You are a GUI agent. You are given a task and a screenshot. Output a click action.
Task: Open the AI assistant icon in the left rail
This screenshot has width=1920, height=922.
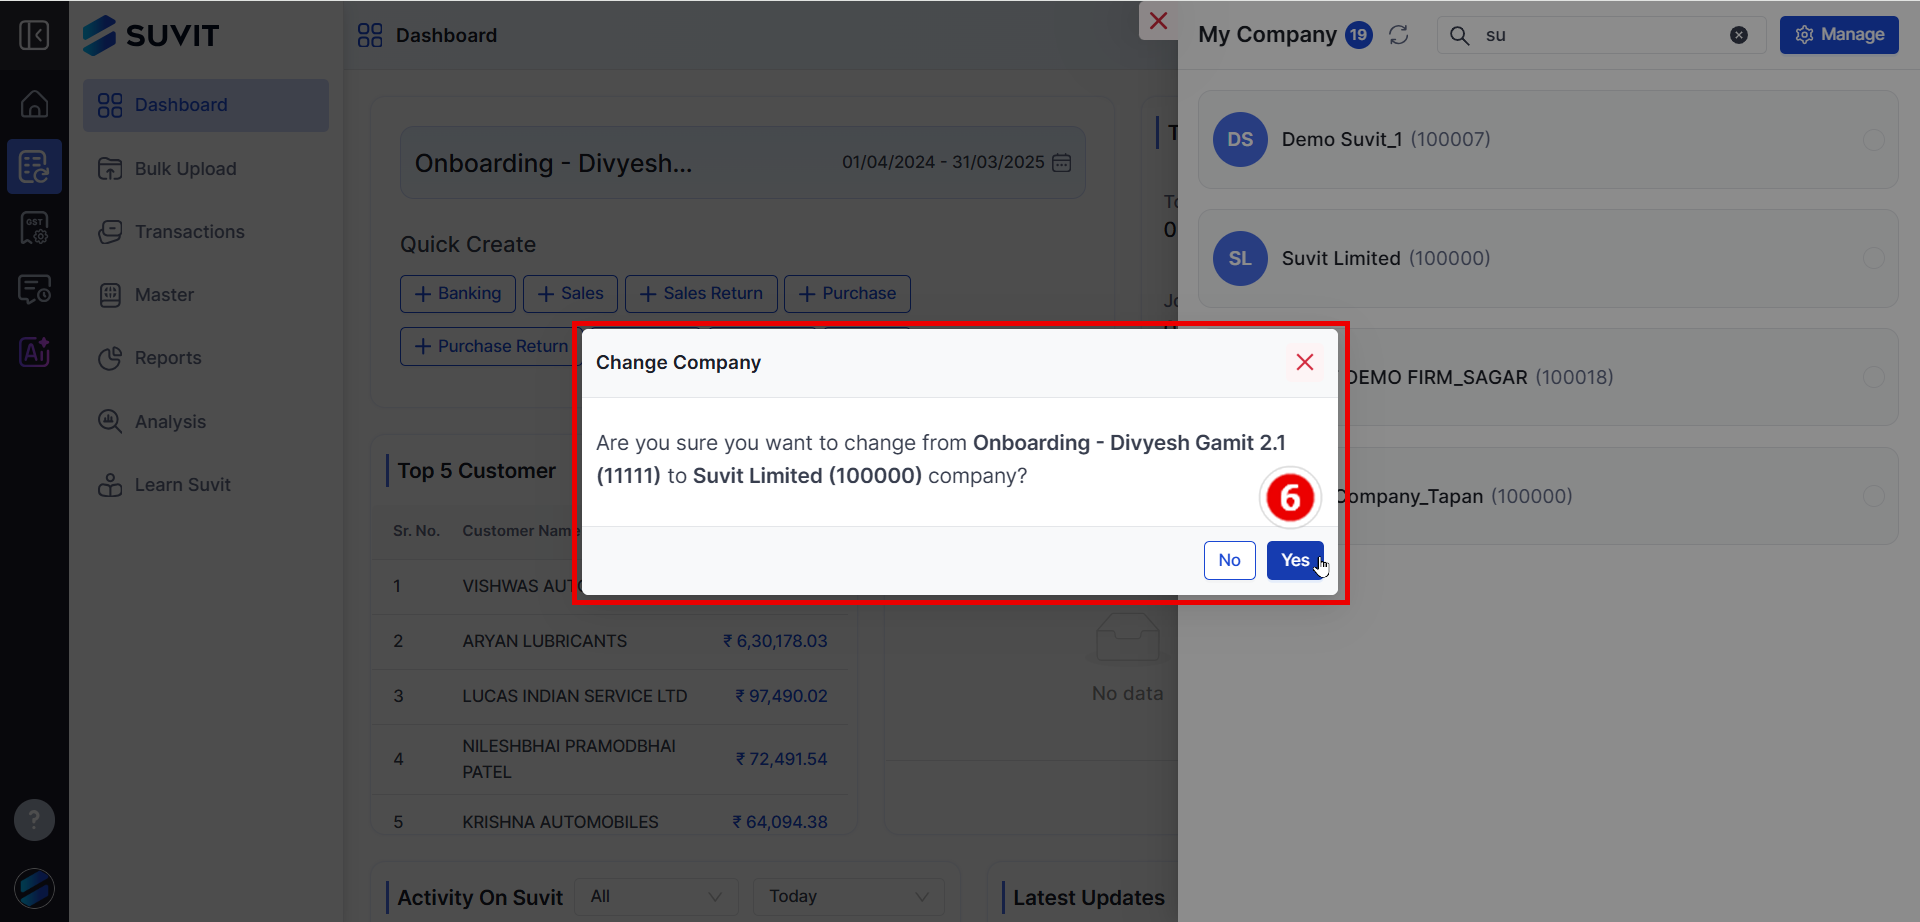(34, 352)
